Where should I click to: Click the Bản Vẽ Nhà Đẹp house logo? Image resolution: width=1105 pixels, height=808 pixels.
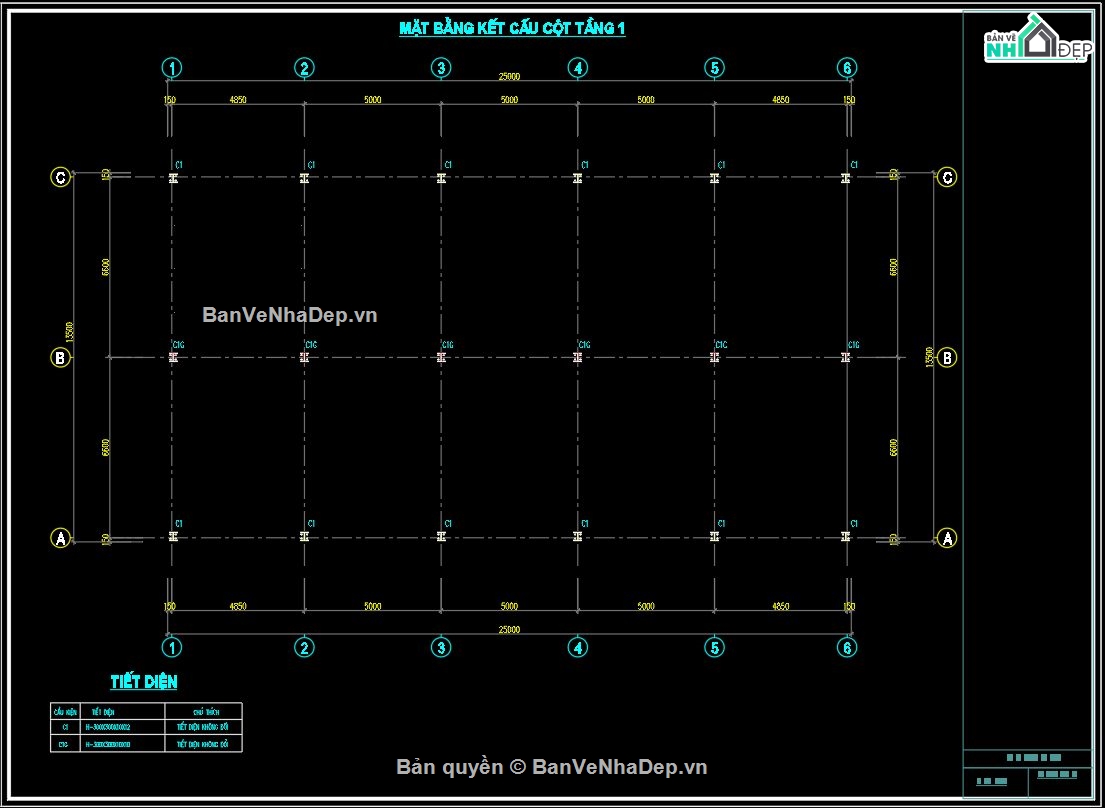1037,39
